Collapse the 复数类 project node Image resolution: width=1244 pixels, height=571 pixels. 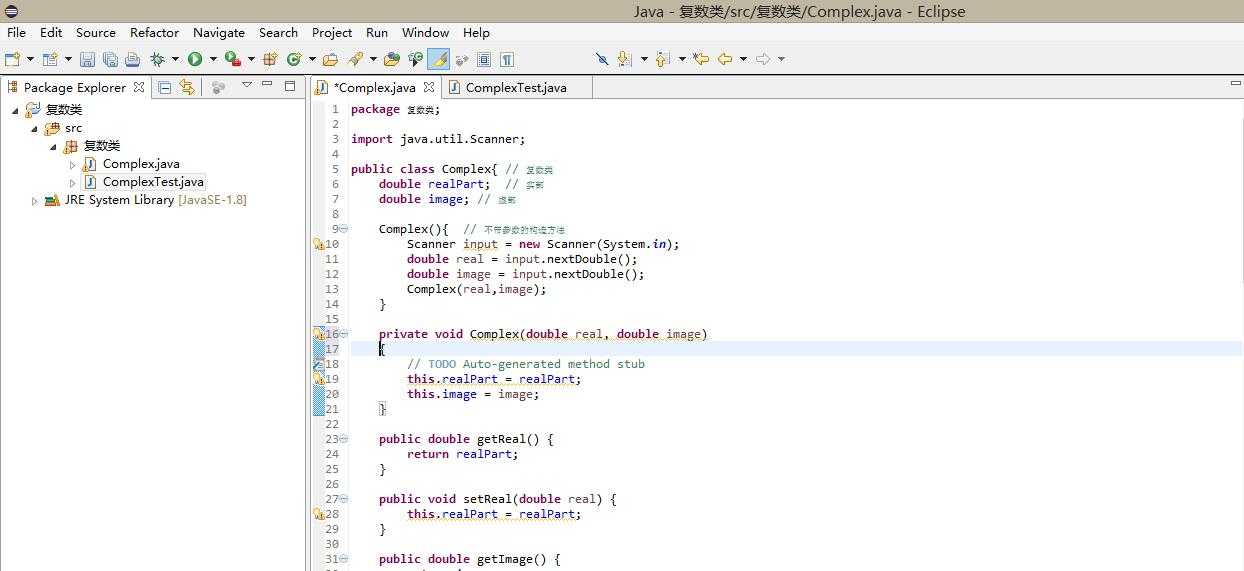pyautogui.click(x=15, y=110)
